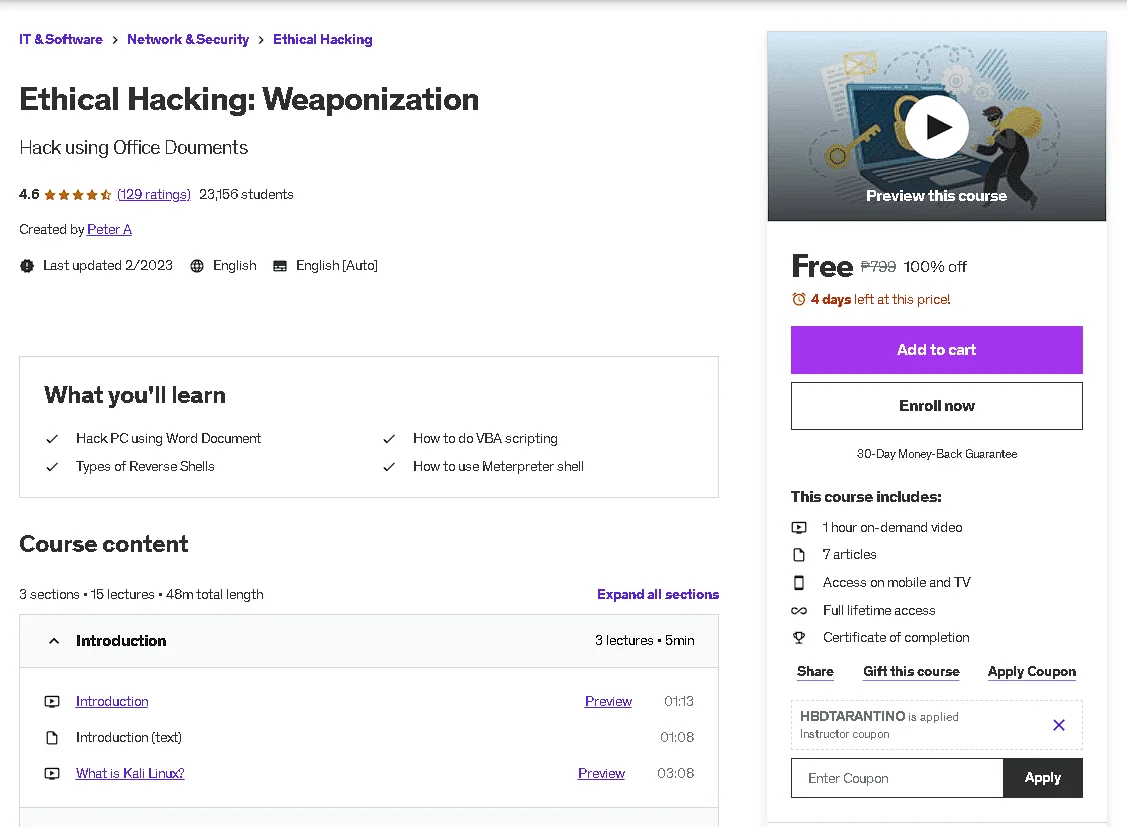
Task: Focus the 'Enter Coupon' text field
Action: point(897,778)
